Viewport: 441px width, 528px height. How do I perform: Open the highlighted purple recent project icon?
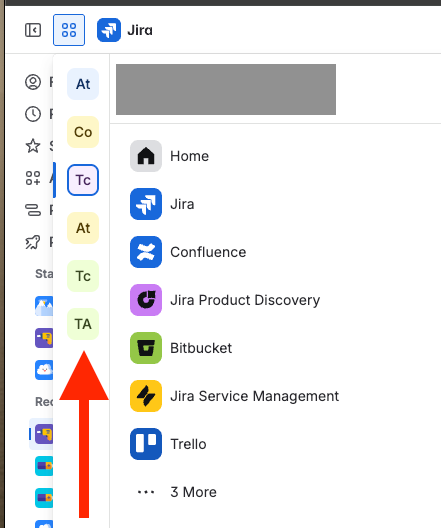44,434
